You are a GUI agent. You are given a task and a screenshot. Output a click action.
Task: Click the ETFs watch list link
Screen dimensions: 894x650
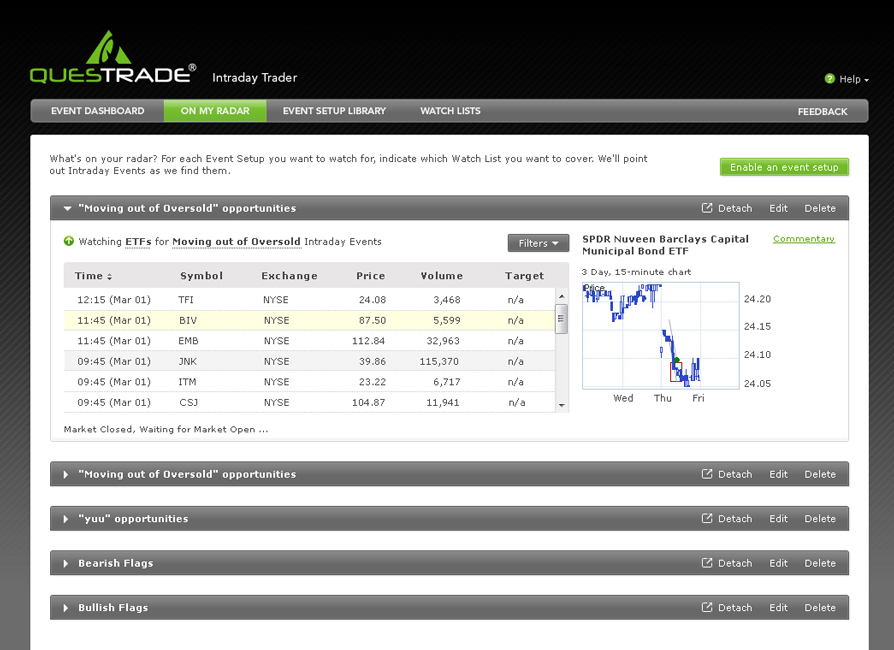tap(138, 242)
